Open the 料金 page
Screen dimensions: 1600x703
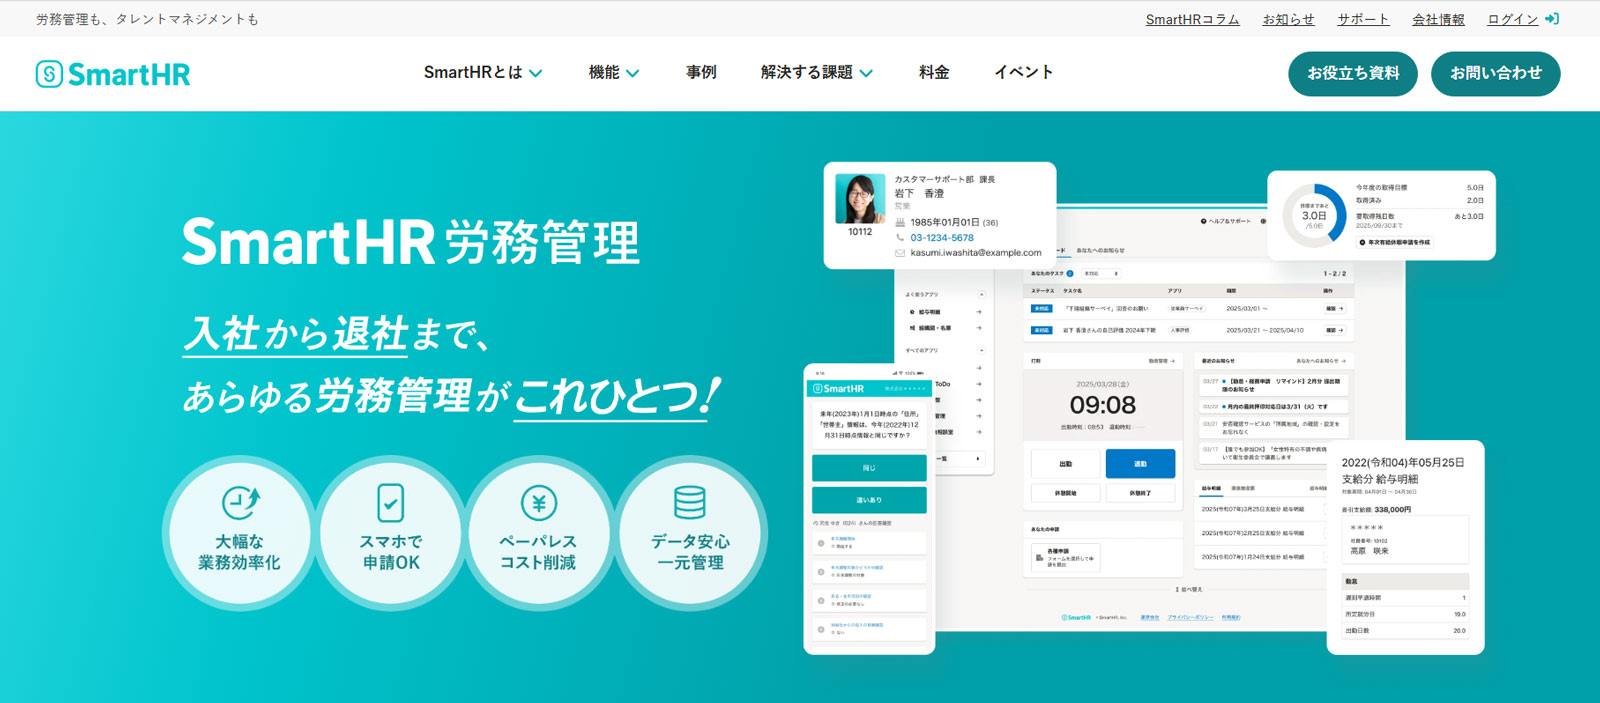pos(934,72)
